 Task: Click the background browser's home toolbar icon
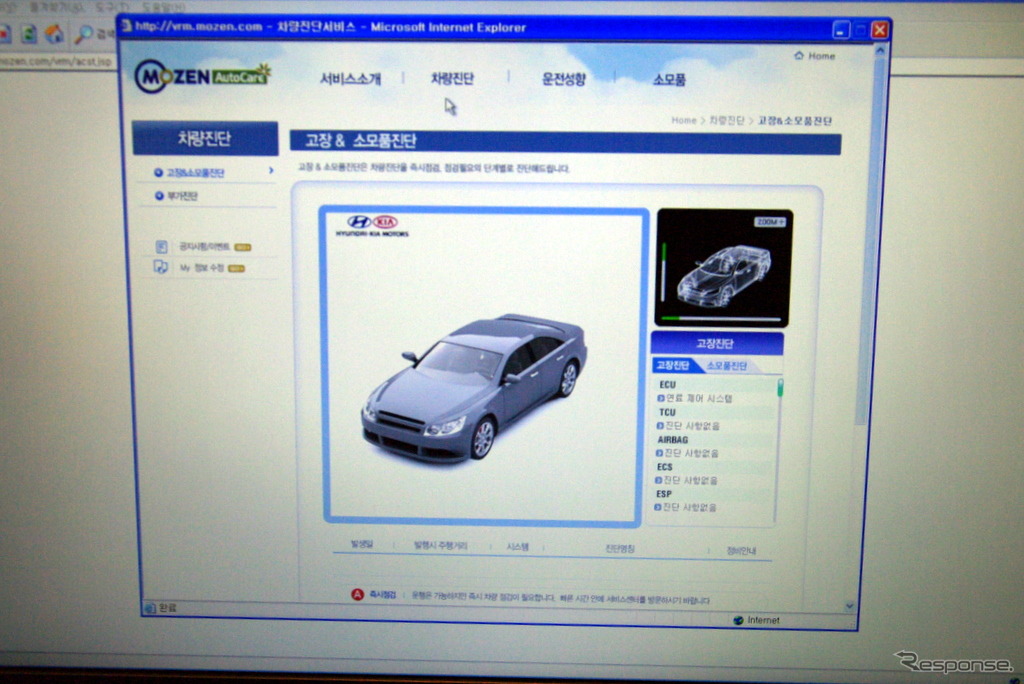click(x=54, y=34)
